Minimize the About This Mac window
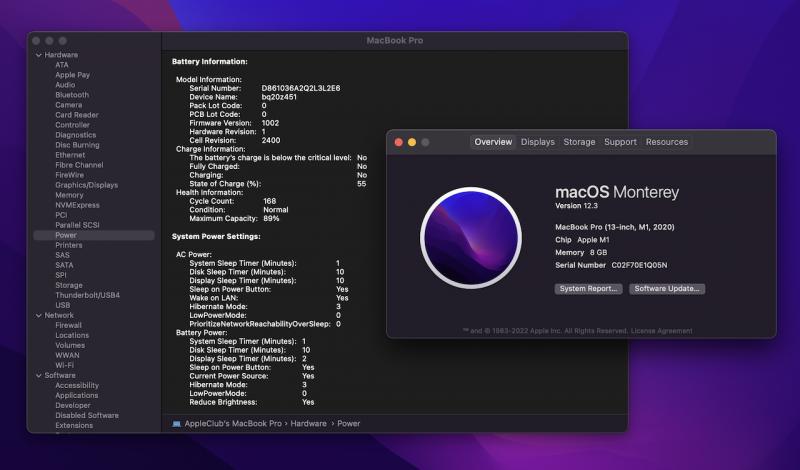 [411, 142]
